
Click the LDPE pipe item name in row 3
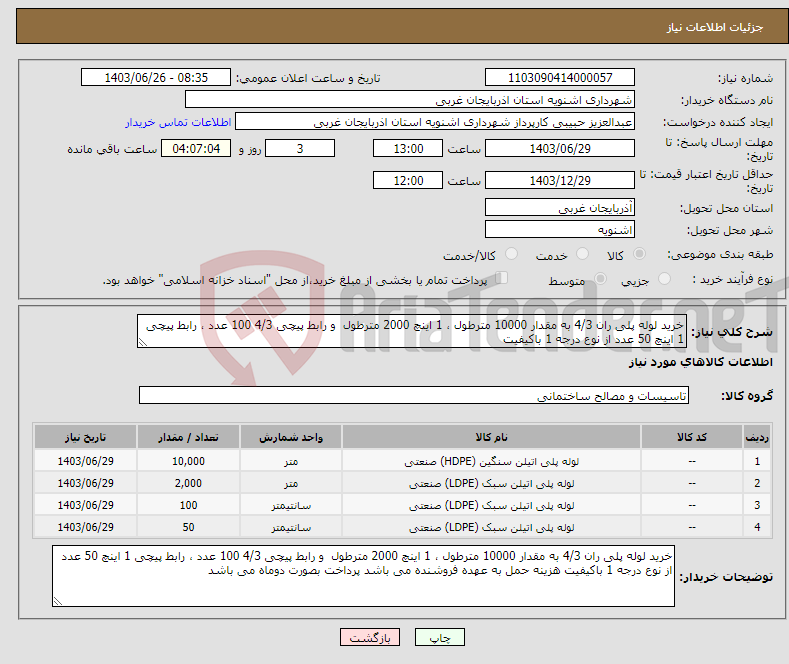(491, 506)
